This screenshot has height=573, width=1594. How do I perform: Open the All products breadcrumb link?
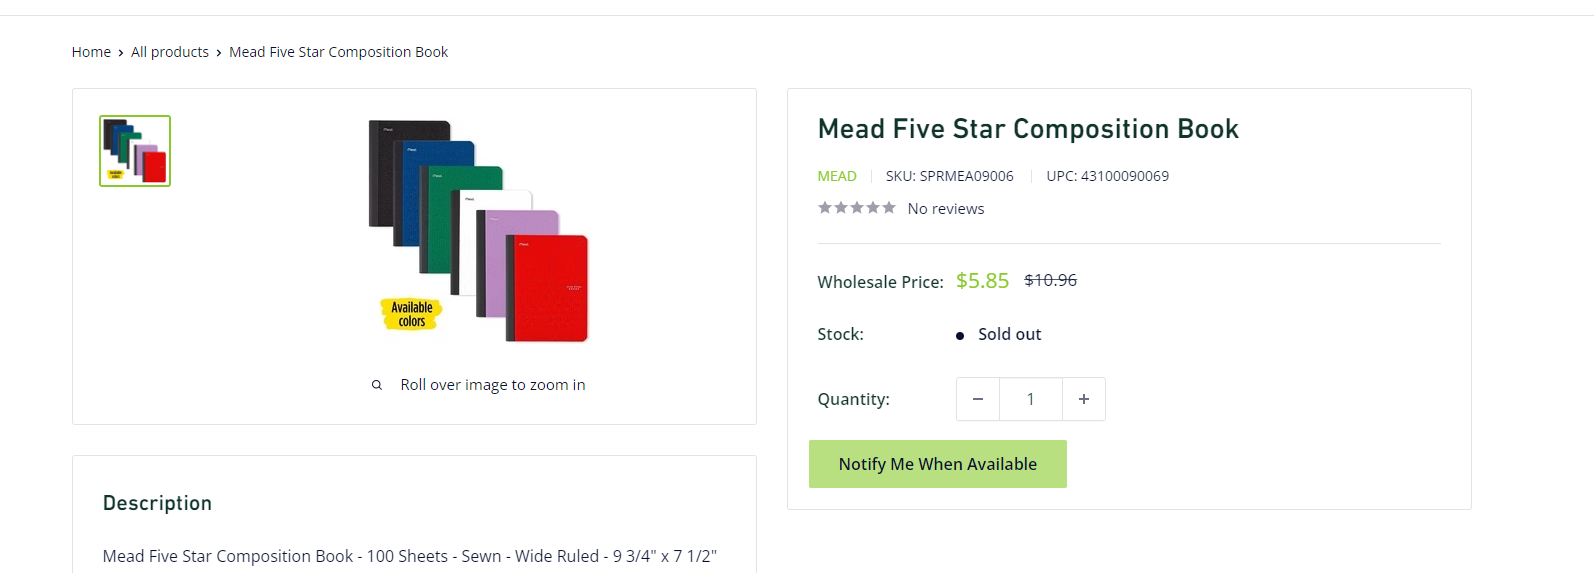(x=170, y=52)
